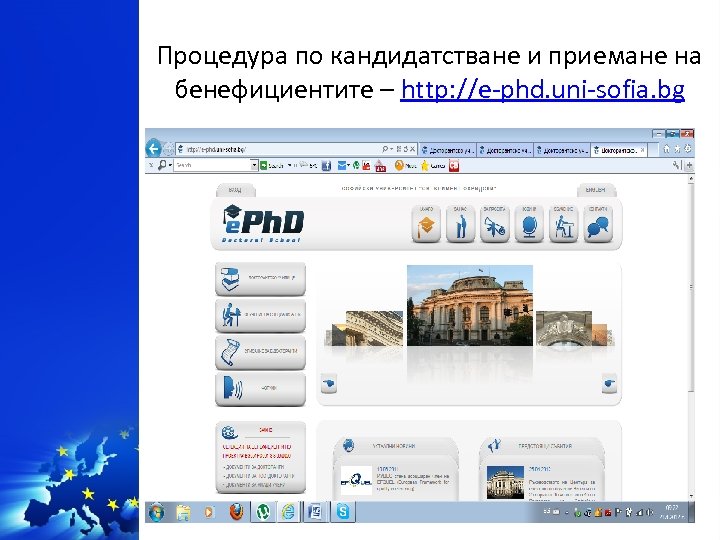Open the orange graduation cap nav button
This screenshot has width=720, height=540.
click(x=426, y=223)
